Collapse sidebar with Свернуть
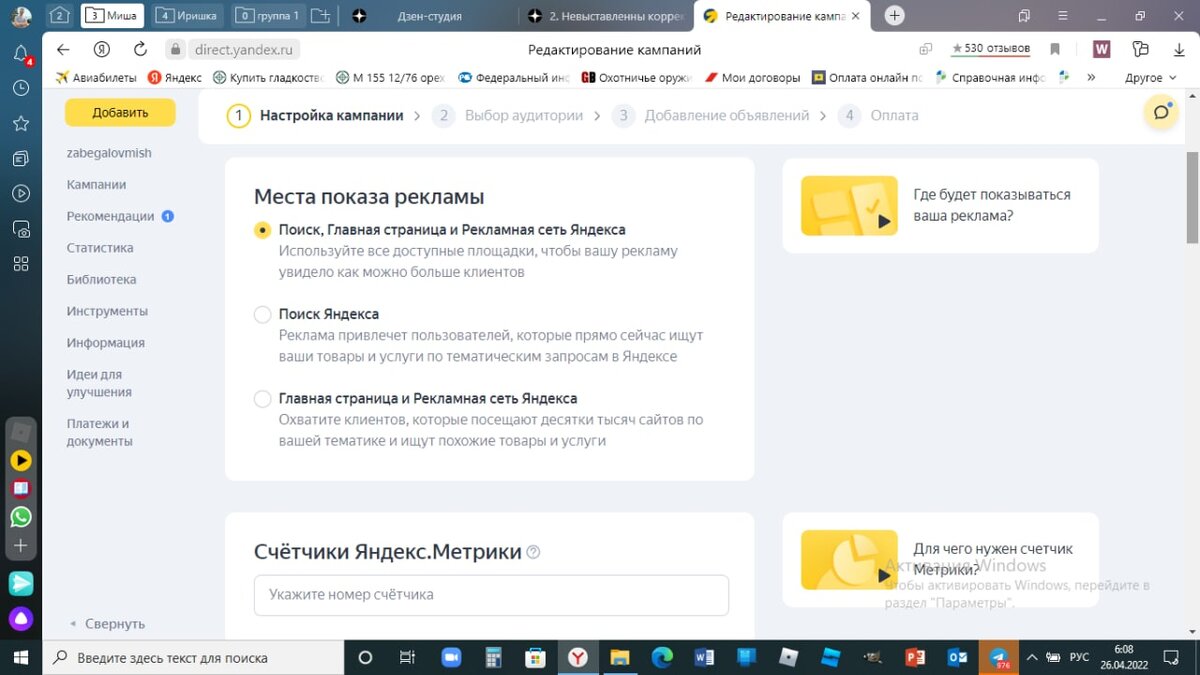The height and width of the screenshot is (675, 1200). (x=107, y=623)
